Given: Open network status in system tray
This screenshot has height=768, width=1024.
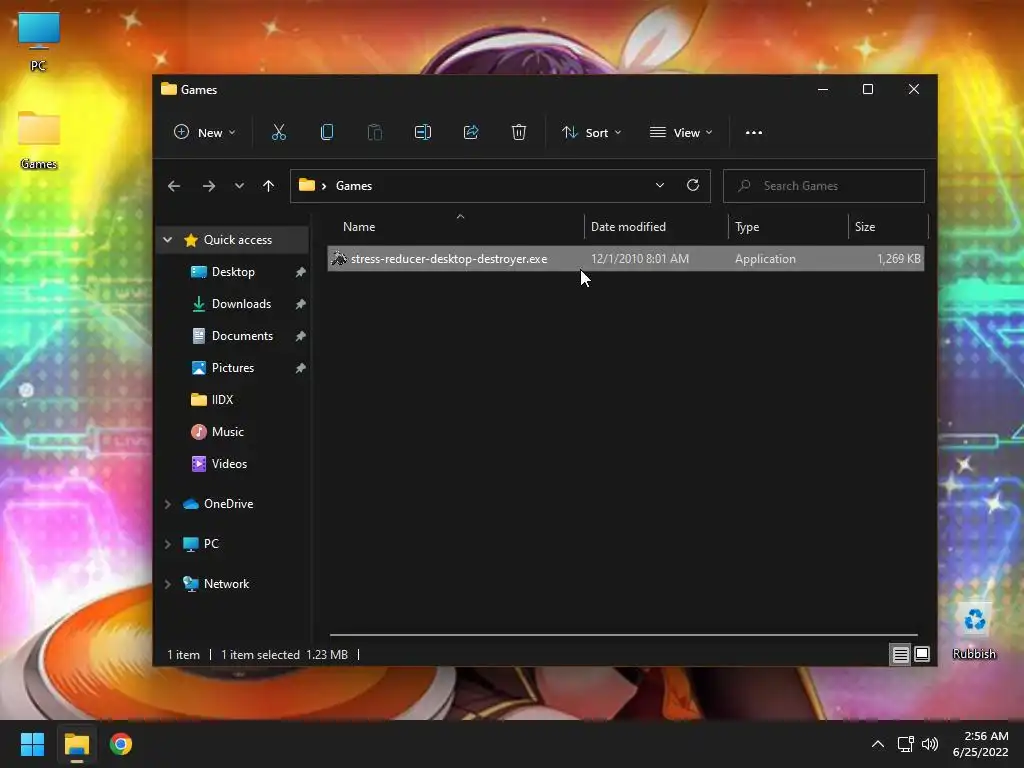Looking at the screenshot, I should click(x=905, y=744).
